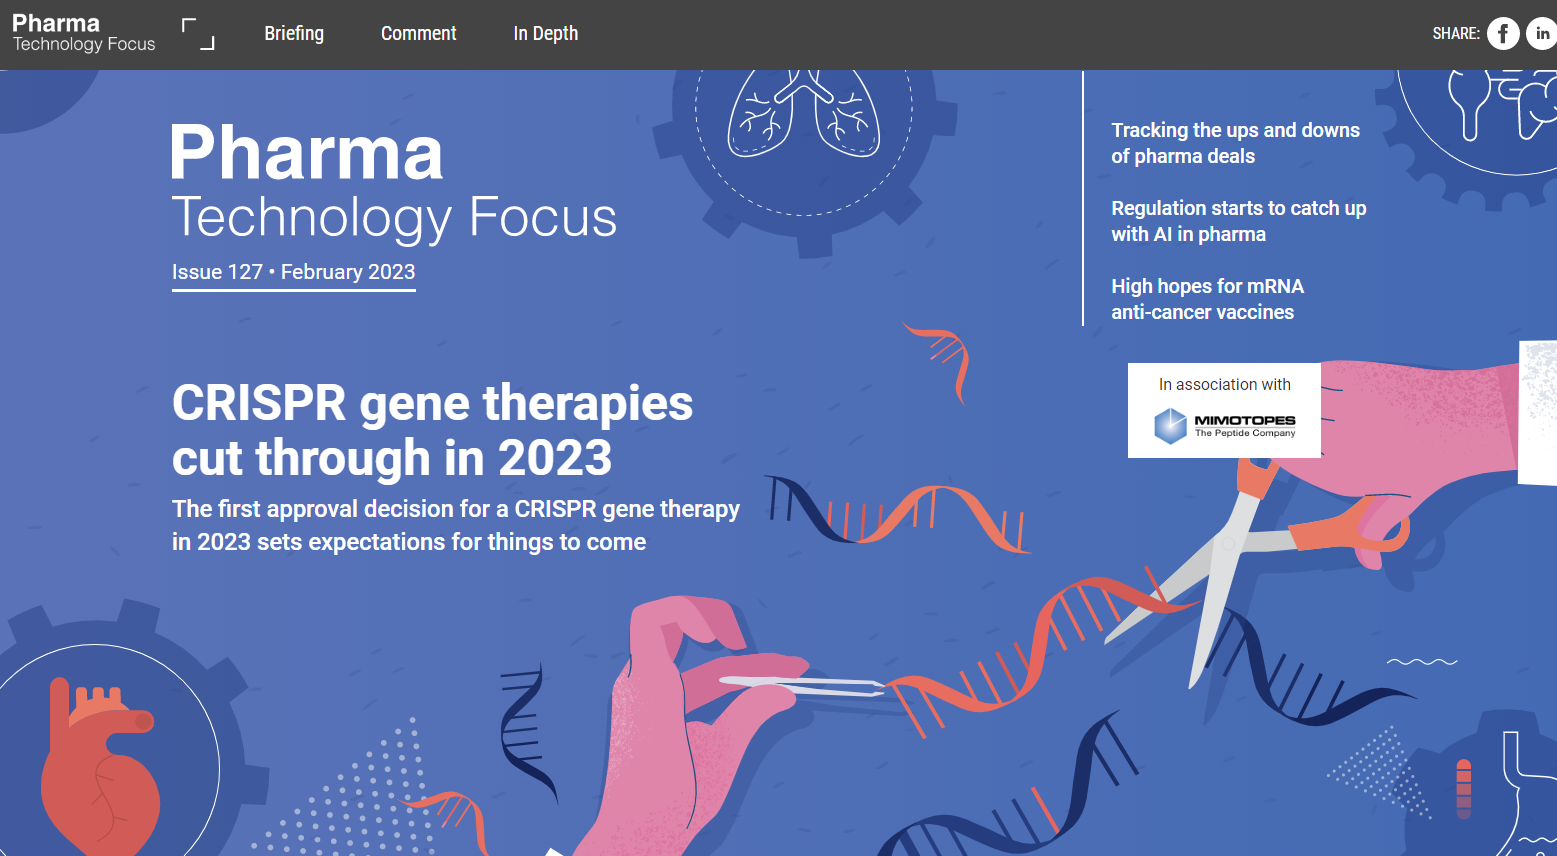Click the "In association with" sponsor box
The width and height of the screenshot is (1557, 856).
tap(1224, 410)
